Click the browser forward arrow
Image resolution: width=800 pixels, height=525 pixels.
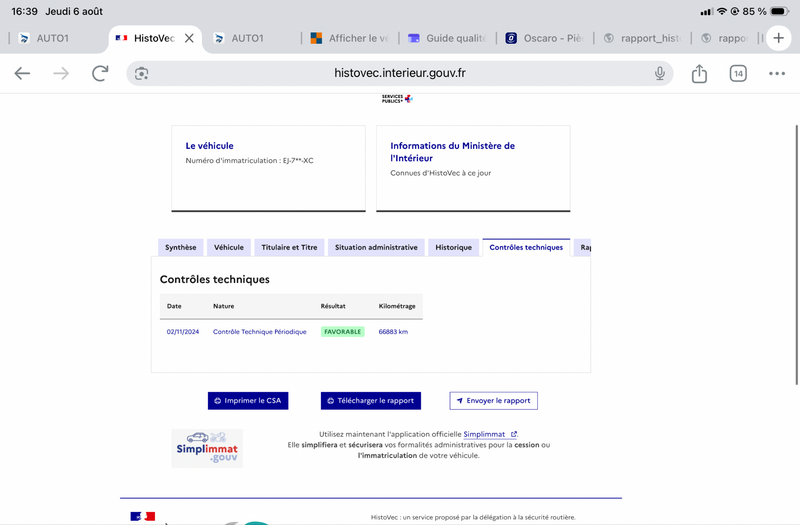pyautogui.click(x=61, y=73)
